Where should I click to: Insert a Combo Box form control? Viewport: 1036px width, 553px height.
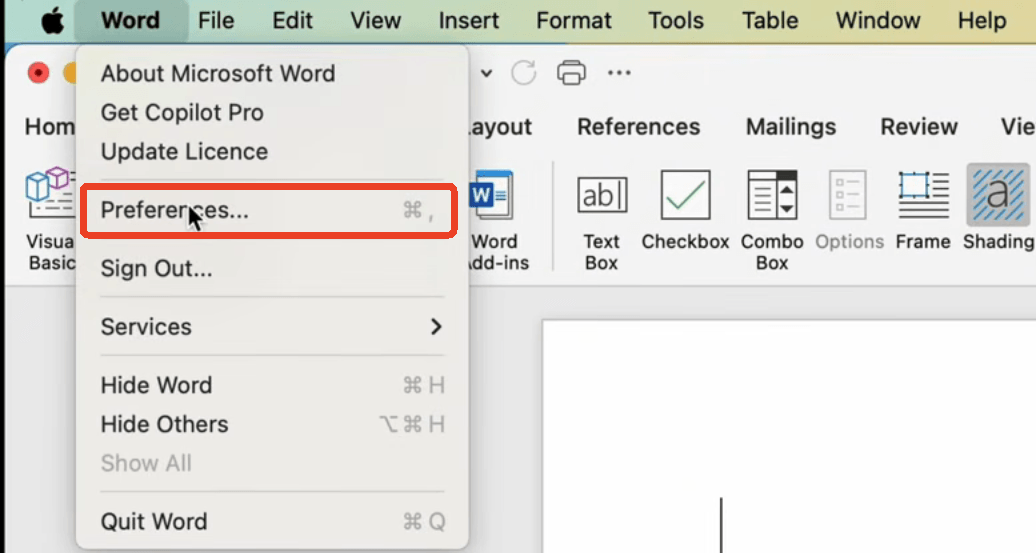[772, 221]
